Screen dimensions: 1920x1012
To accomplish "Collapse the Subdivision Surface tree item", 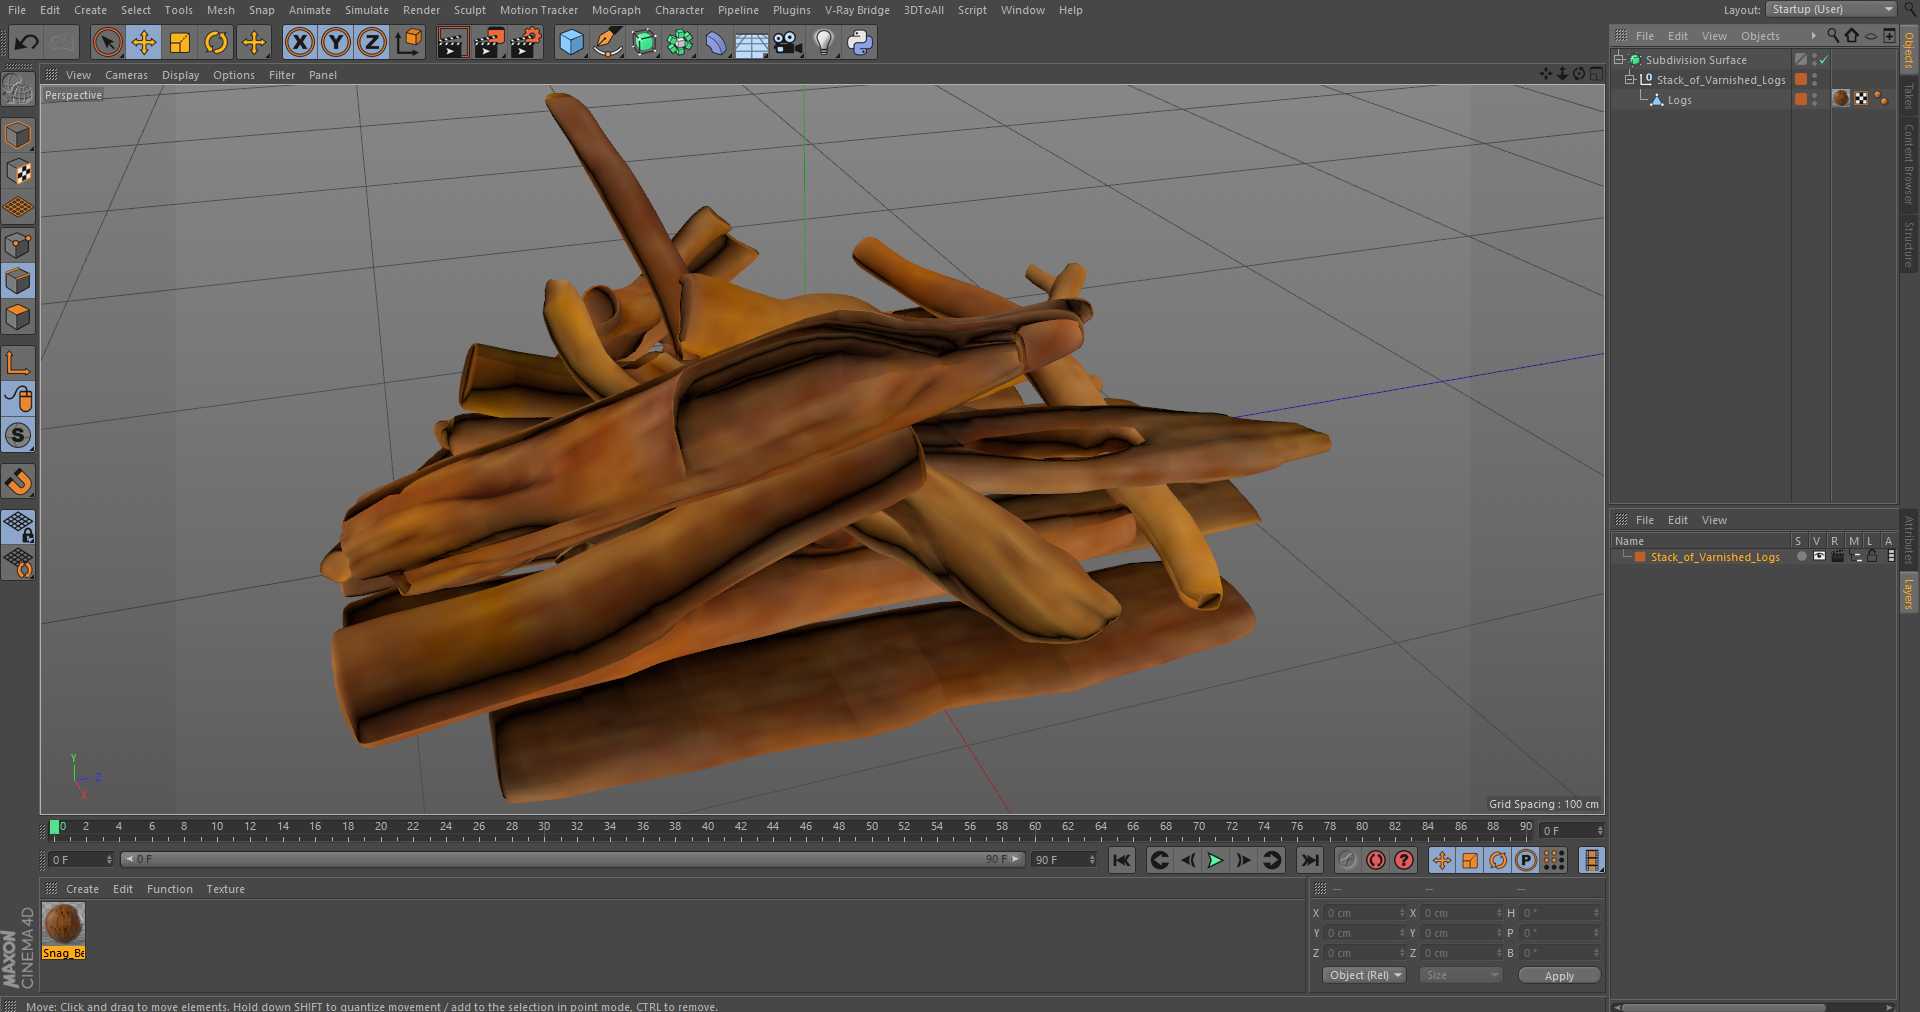I will (x=1618, y=60).
